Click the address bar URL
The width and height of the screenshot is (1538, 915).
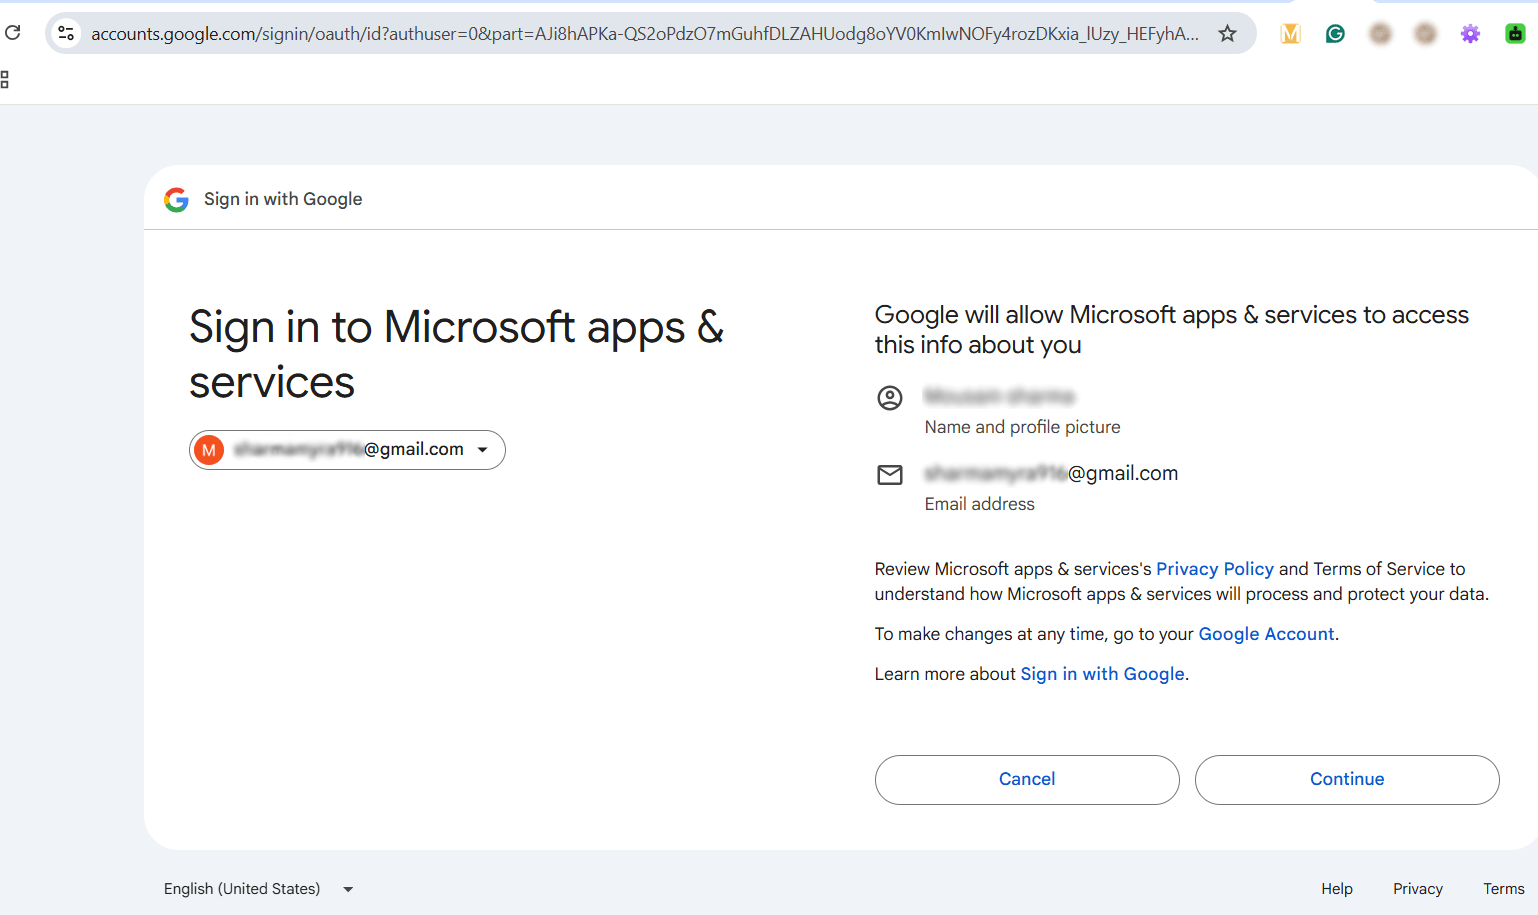[x=645, y=33]
